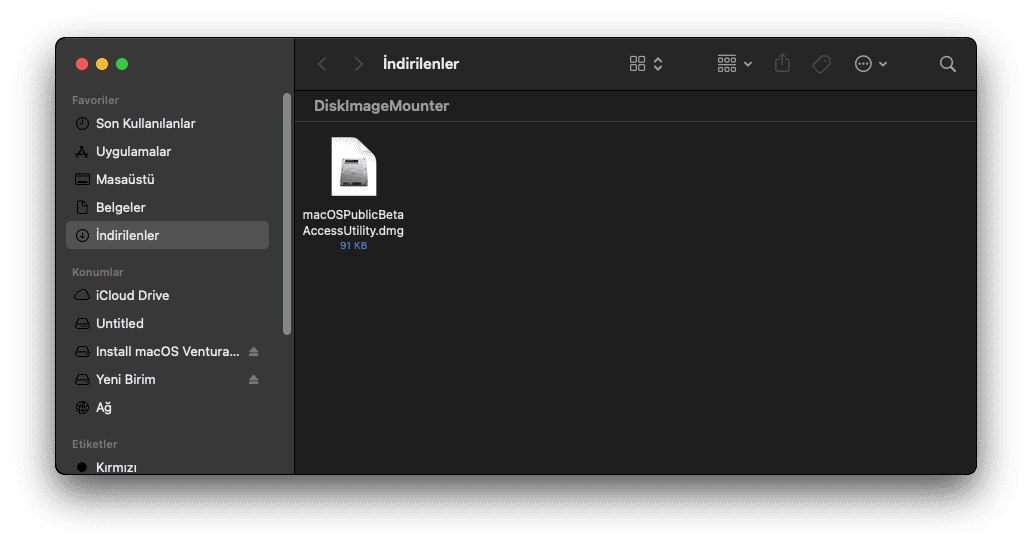This screenshot has height=548, width=1032.
Task: Click the İndirilenler window title
Action: (421, 64)
